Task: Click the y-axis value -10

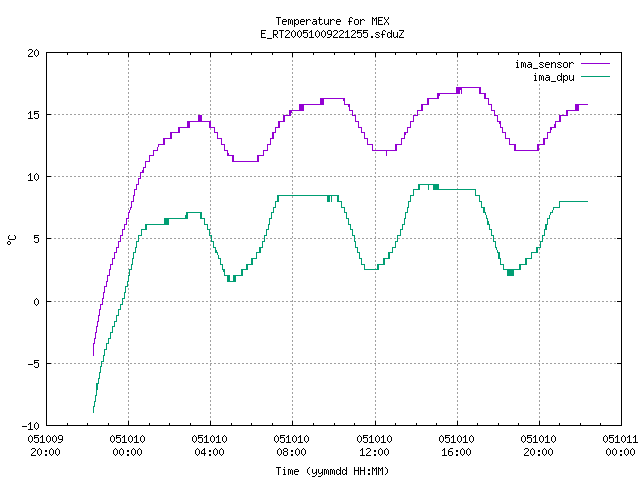Action: 31,426
